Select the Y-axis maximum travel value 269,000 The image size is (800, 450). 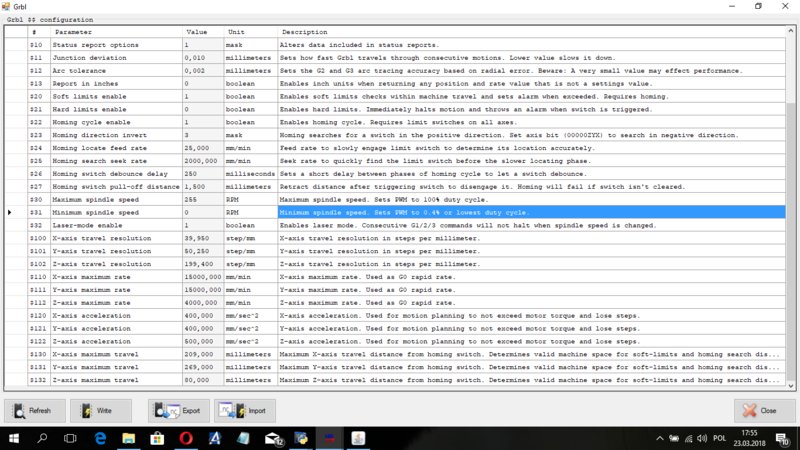point(203,367)
